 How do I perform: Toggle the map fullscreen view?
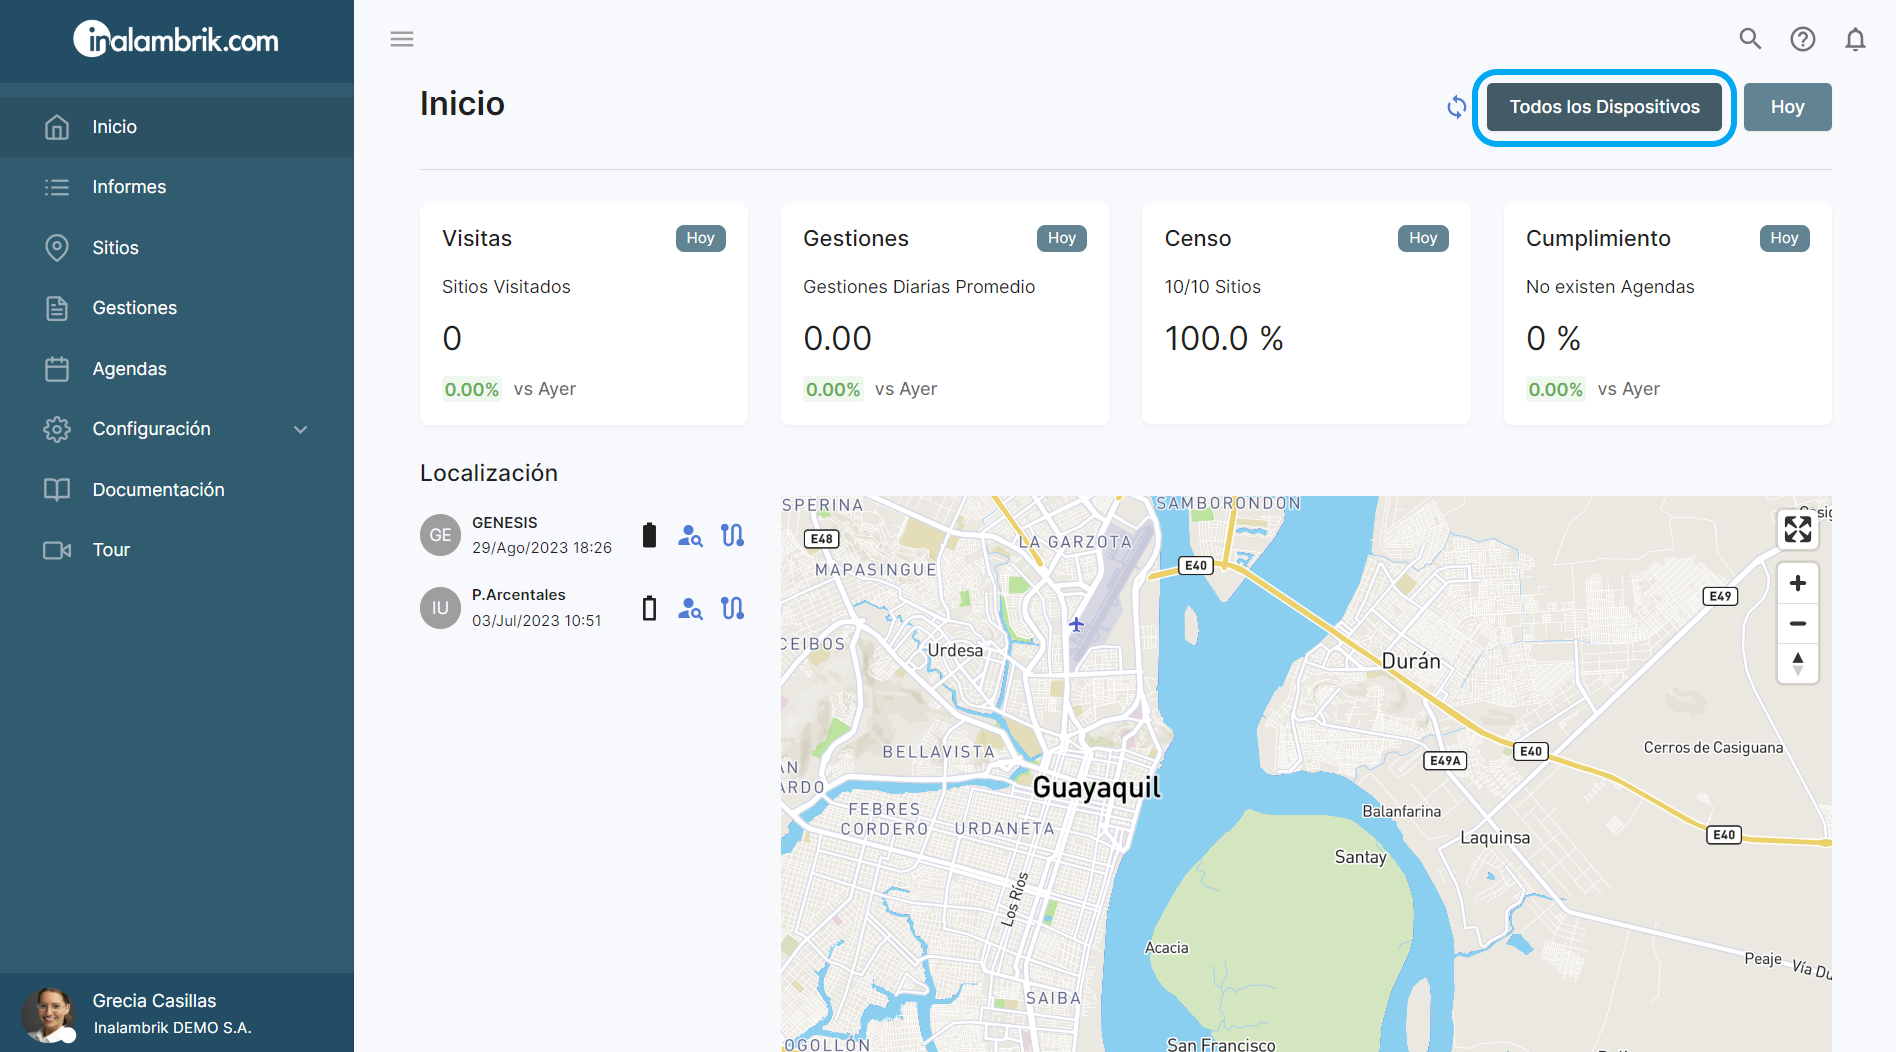1797,529
